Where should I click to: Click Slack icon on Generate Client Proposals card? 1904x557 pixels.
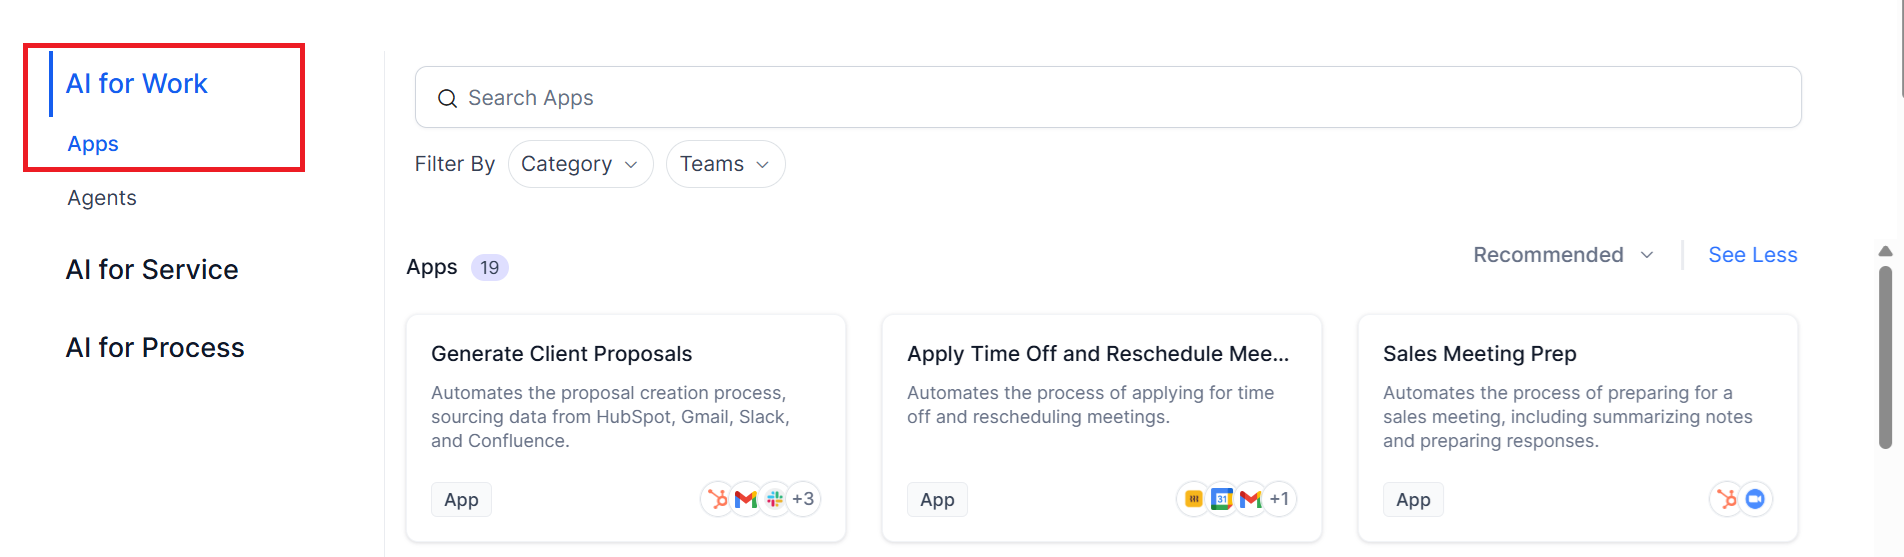pyautogui.click(x=775, y=498)
